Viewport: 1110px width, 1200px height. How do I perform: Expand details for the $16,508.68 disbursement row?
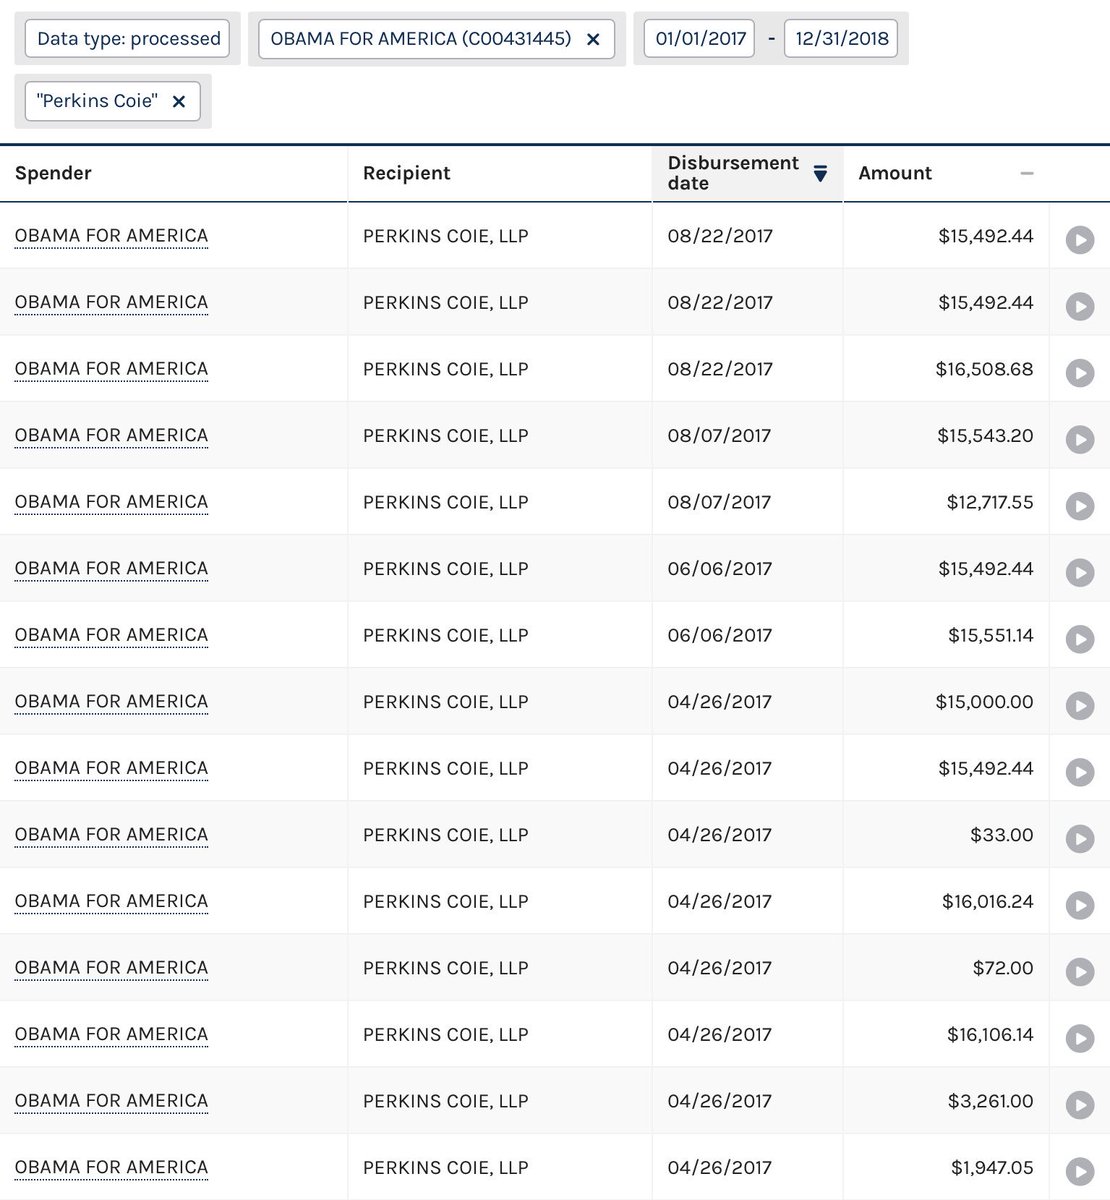[x=1080, y=373]
